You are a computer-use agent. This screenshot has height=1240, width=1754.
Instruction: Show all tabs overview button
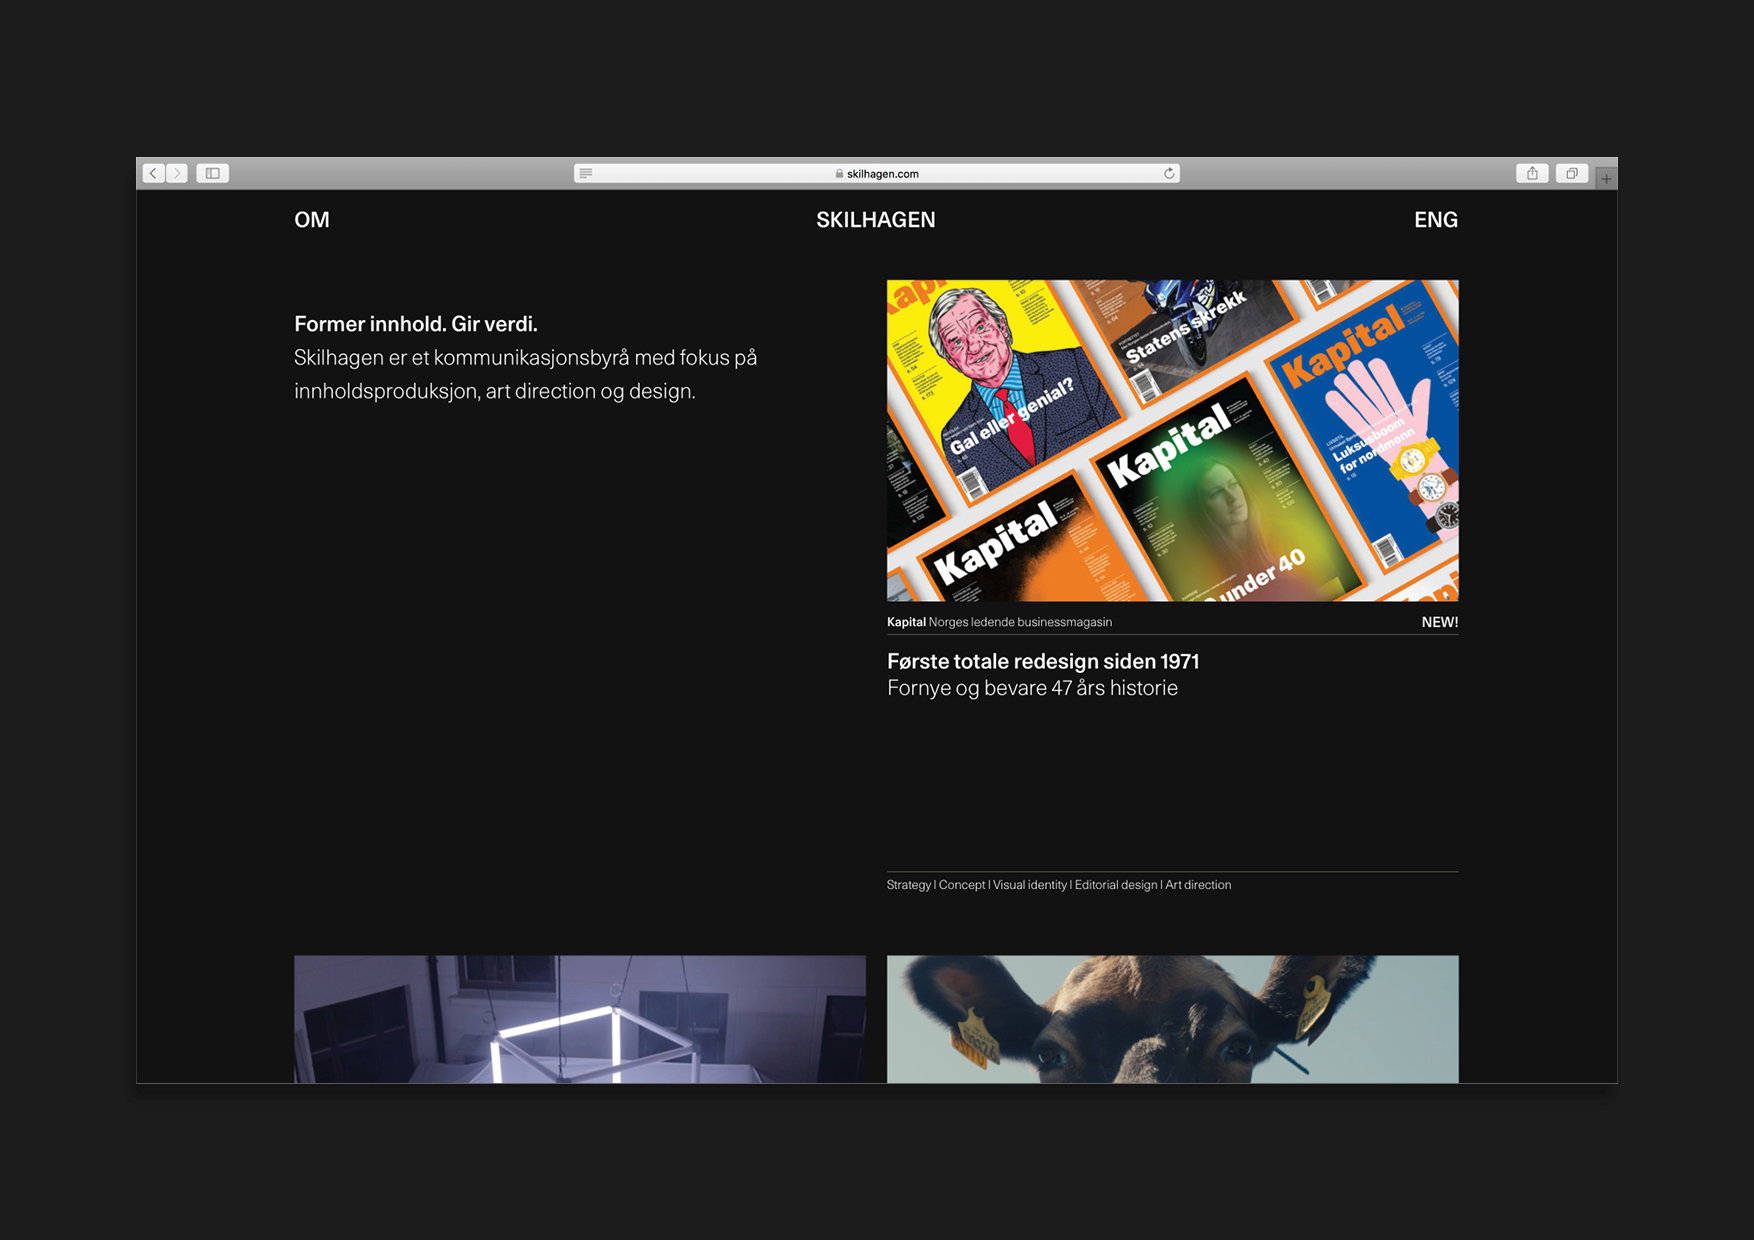1572,173
